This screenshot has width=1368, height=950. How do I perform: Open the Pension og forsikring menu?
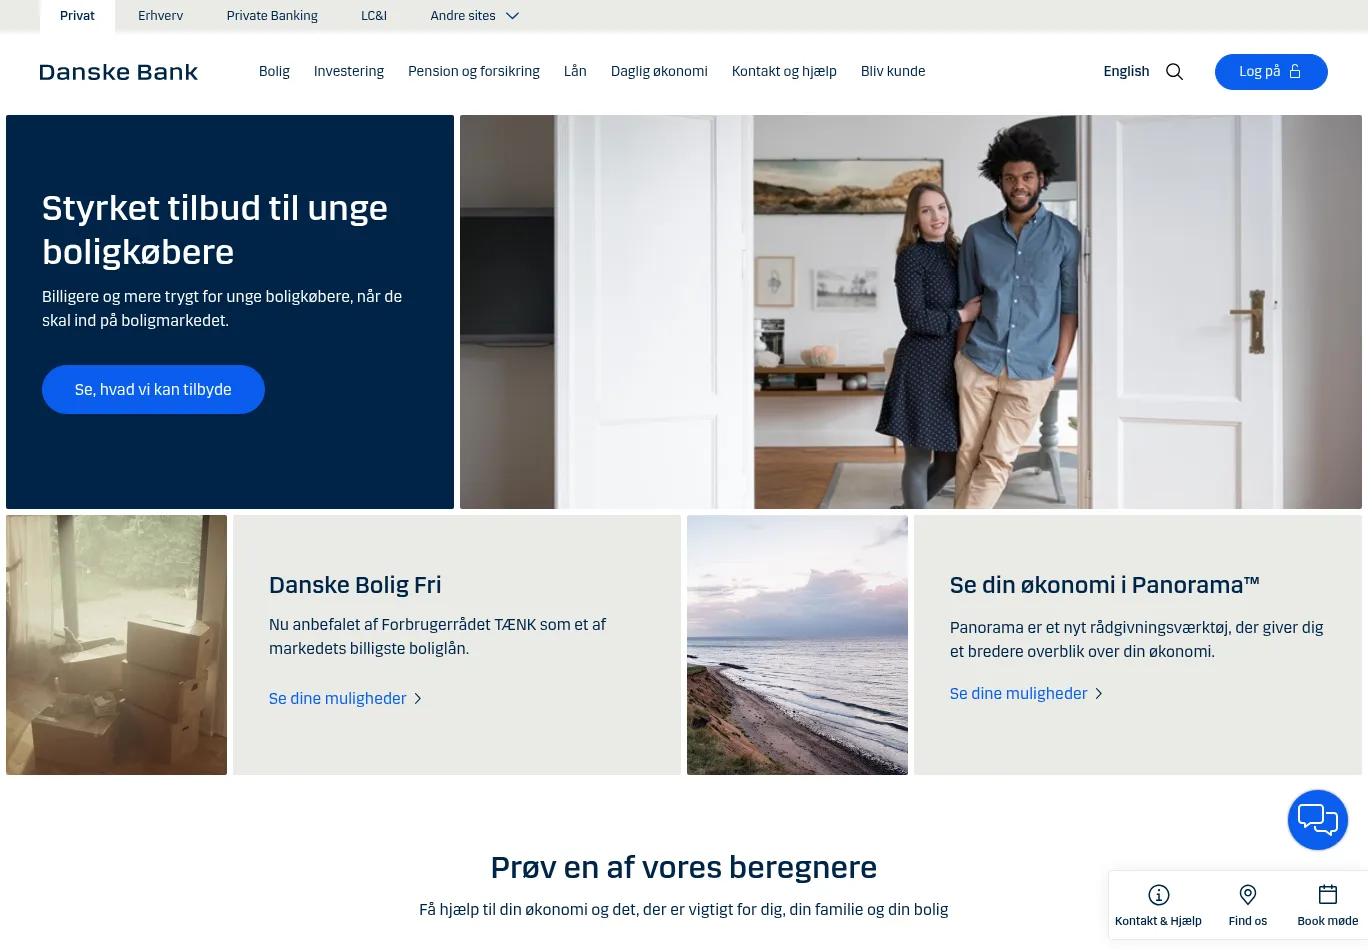(474, 72)
